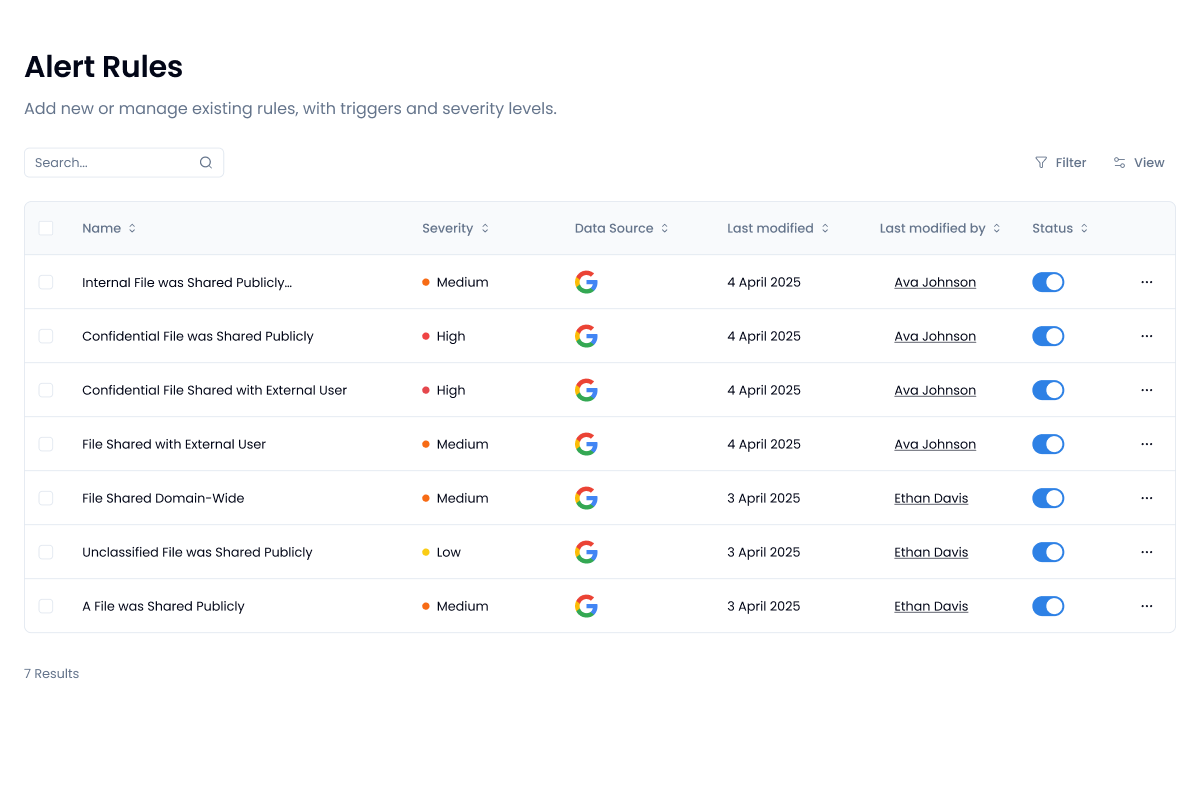The width and height of the screenshot is (1200, 800).
Task: Click the Google icon on the File Shared Domain-Wide row
Action: click(586, 498)
